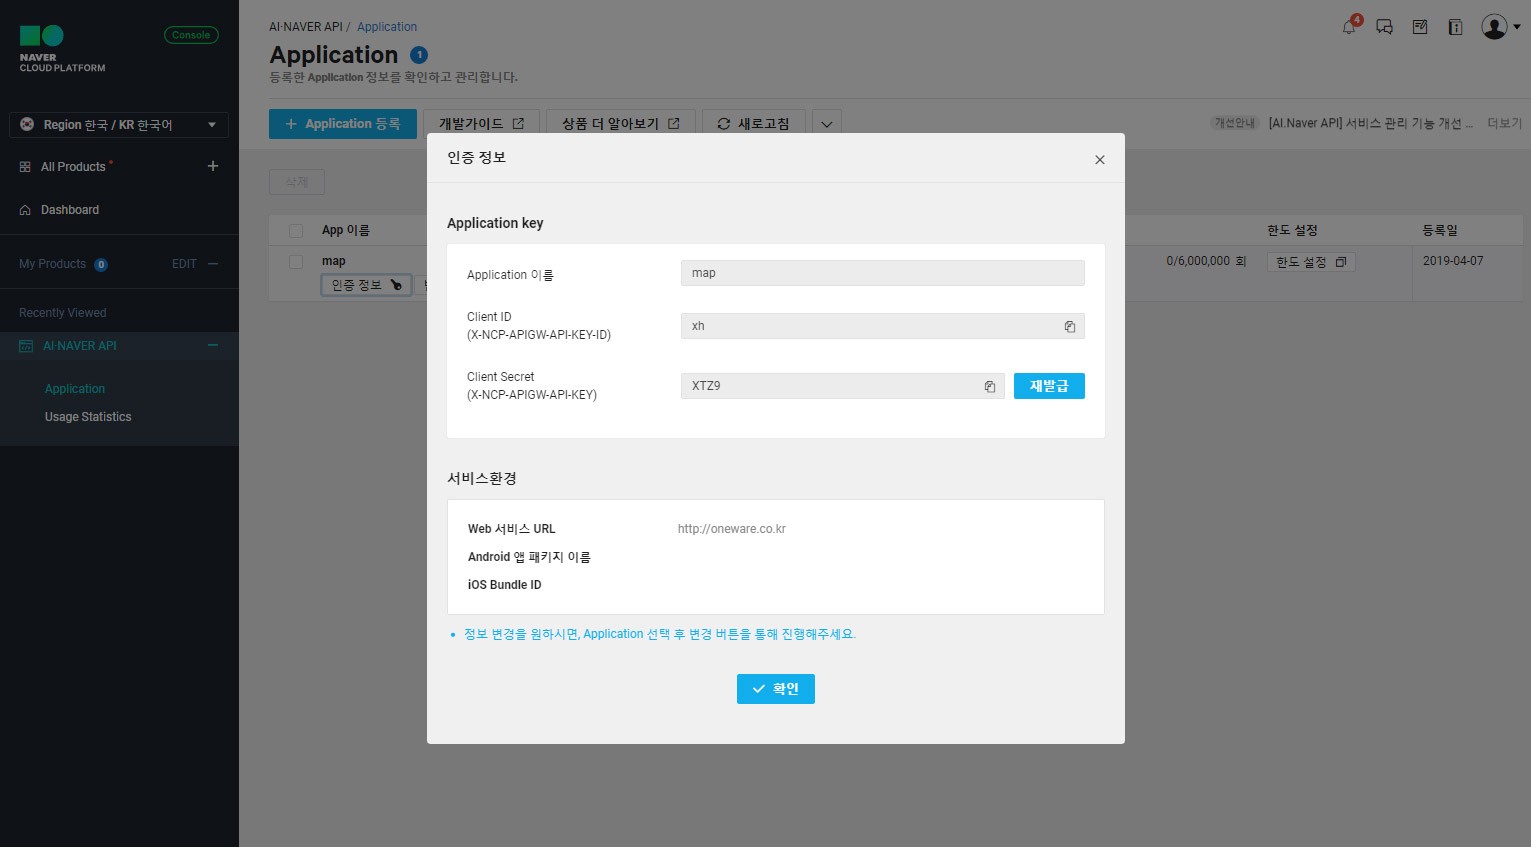The image size is (1531, 847).
Task: Click the 재발급 reissue button
Action: (x=1049, y=386)
